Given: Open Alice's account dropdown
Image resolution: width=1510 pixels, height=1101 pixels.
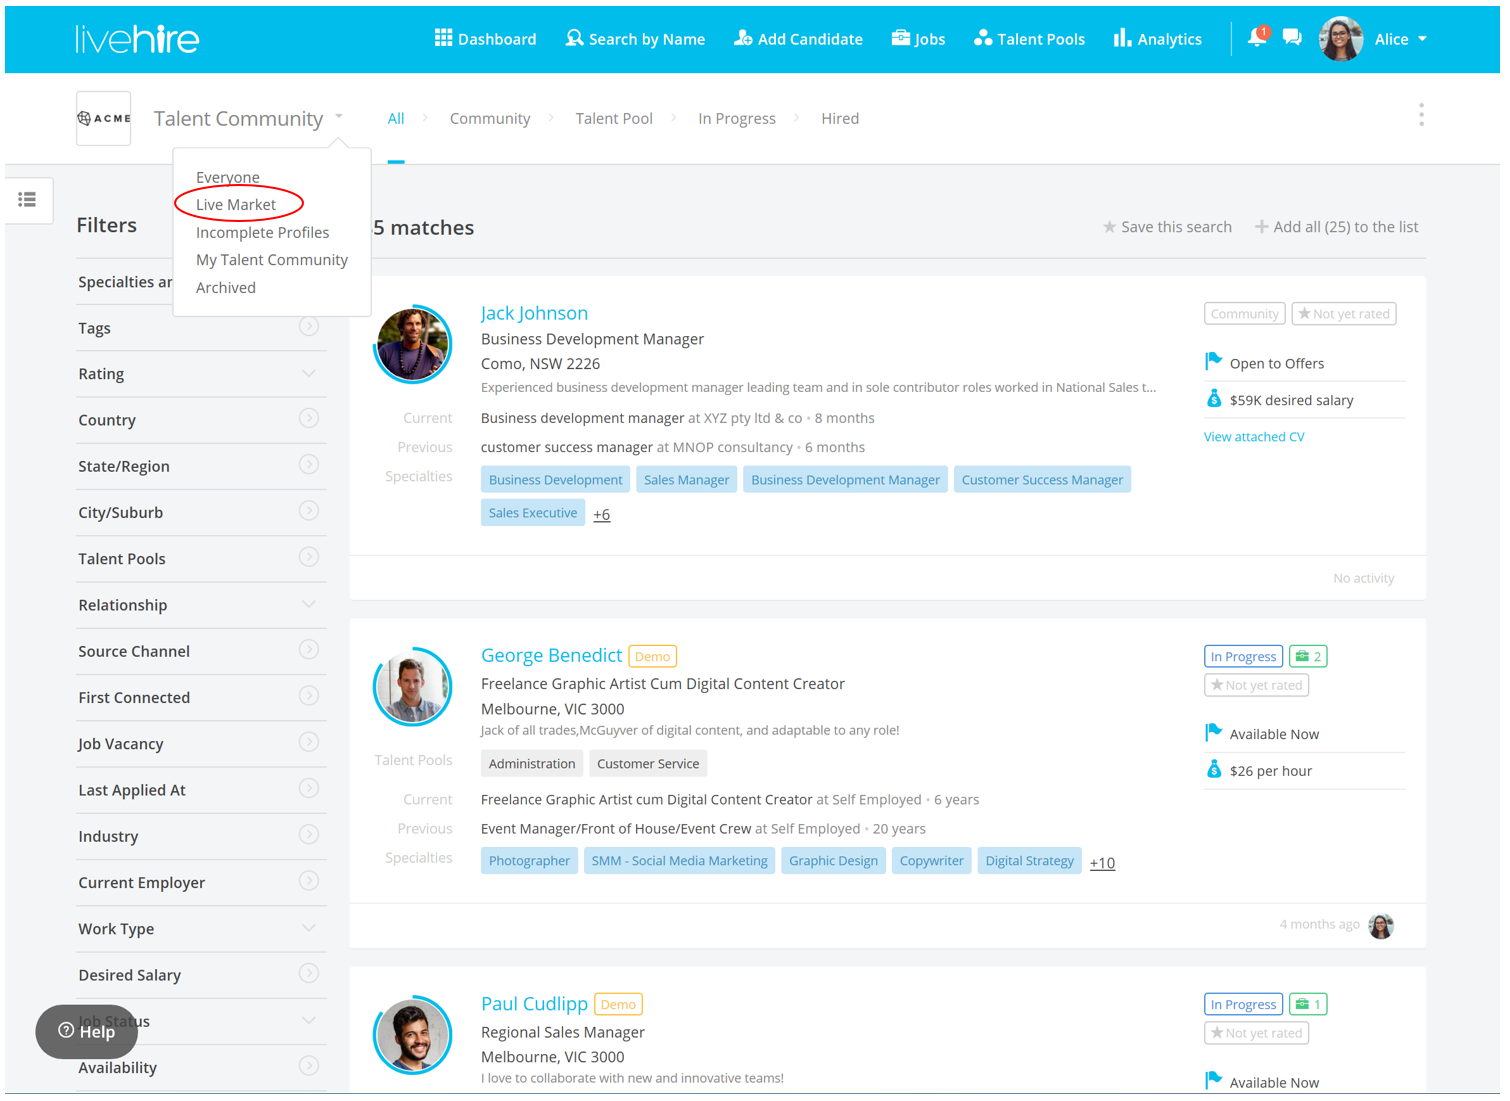Looking at the screenshot, I should (x=1422, y=39).
